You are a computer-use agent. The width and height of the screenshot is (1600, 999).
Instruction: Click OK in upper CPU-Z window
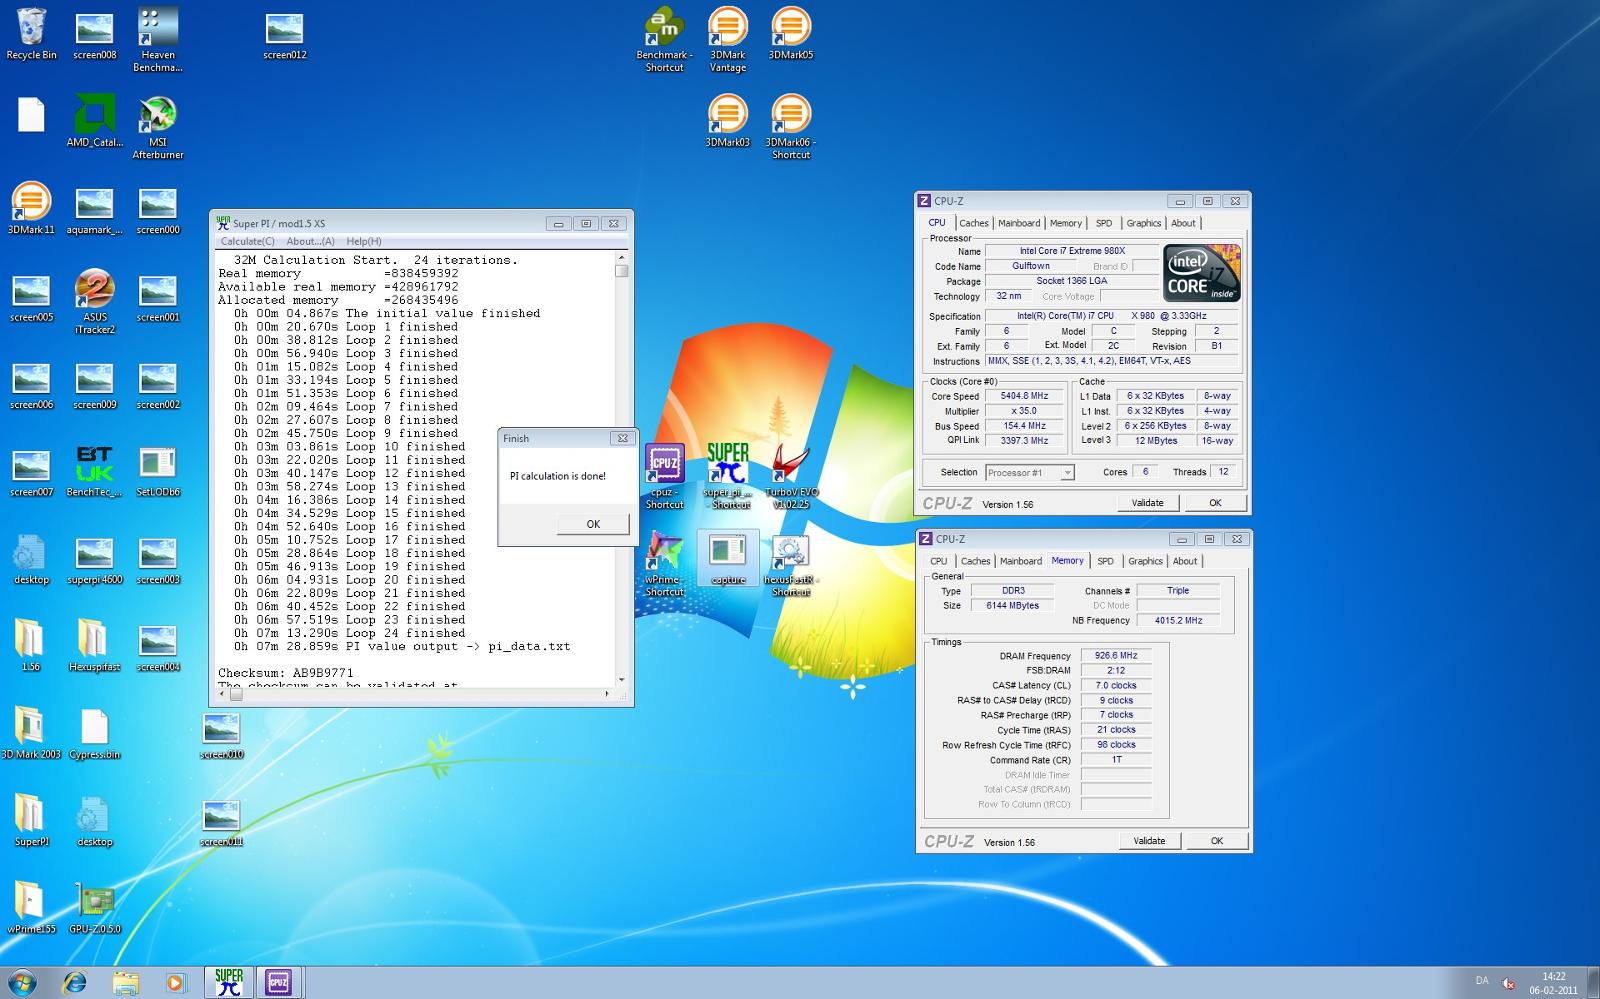[1215, 503]
